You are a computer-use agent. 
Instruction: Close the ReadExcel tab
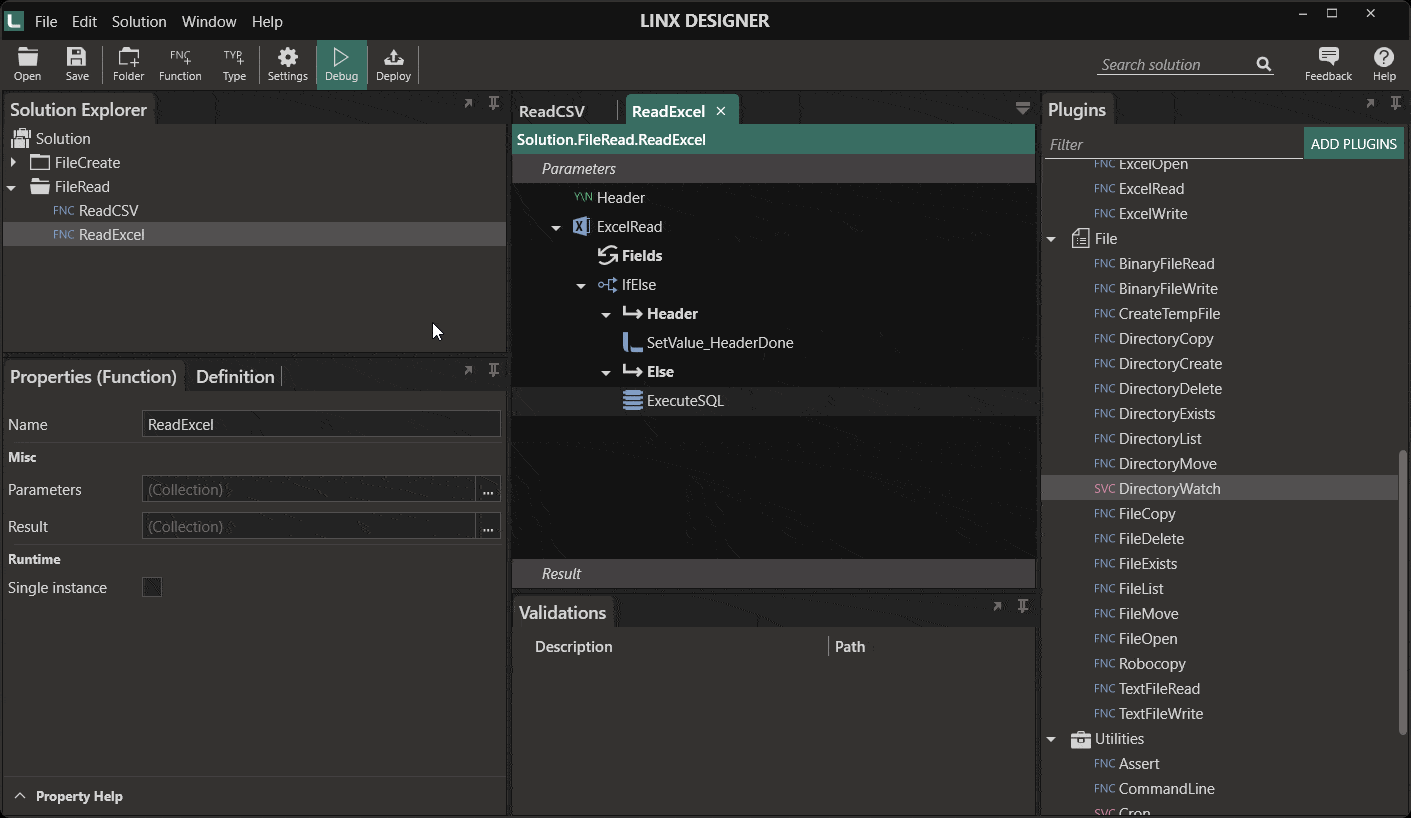[x=721, y=111]
